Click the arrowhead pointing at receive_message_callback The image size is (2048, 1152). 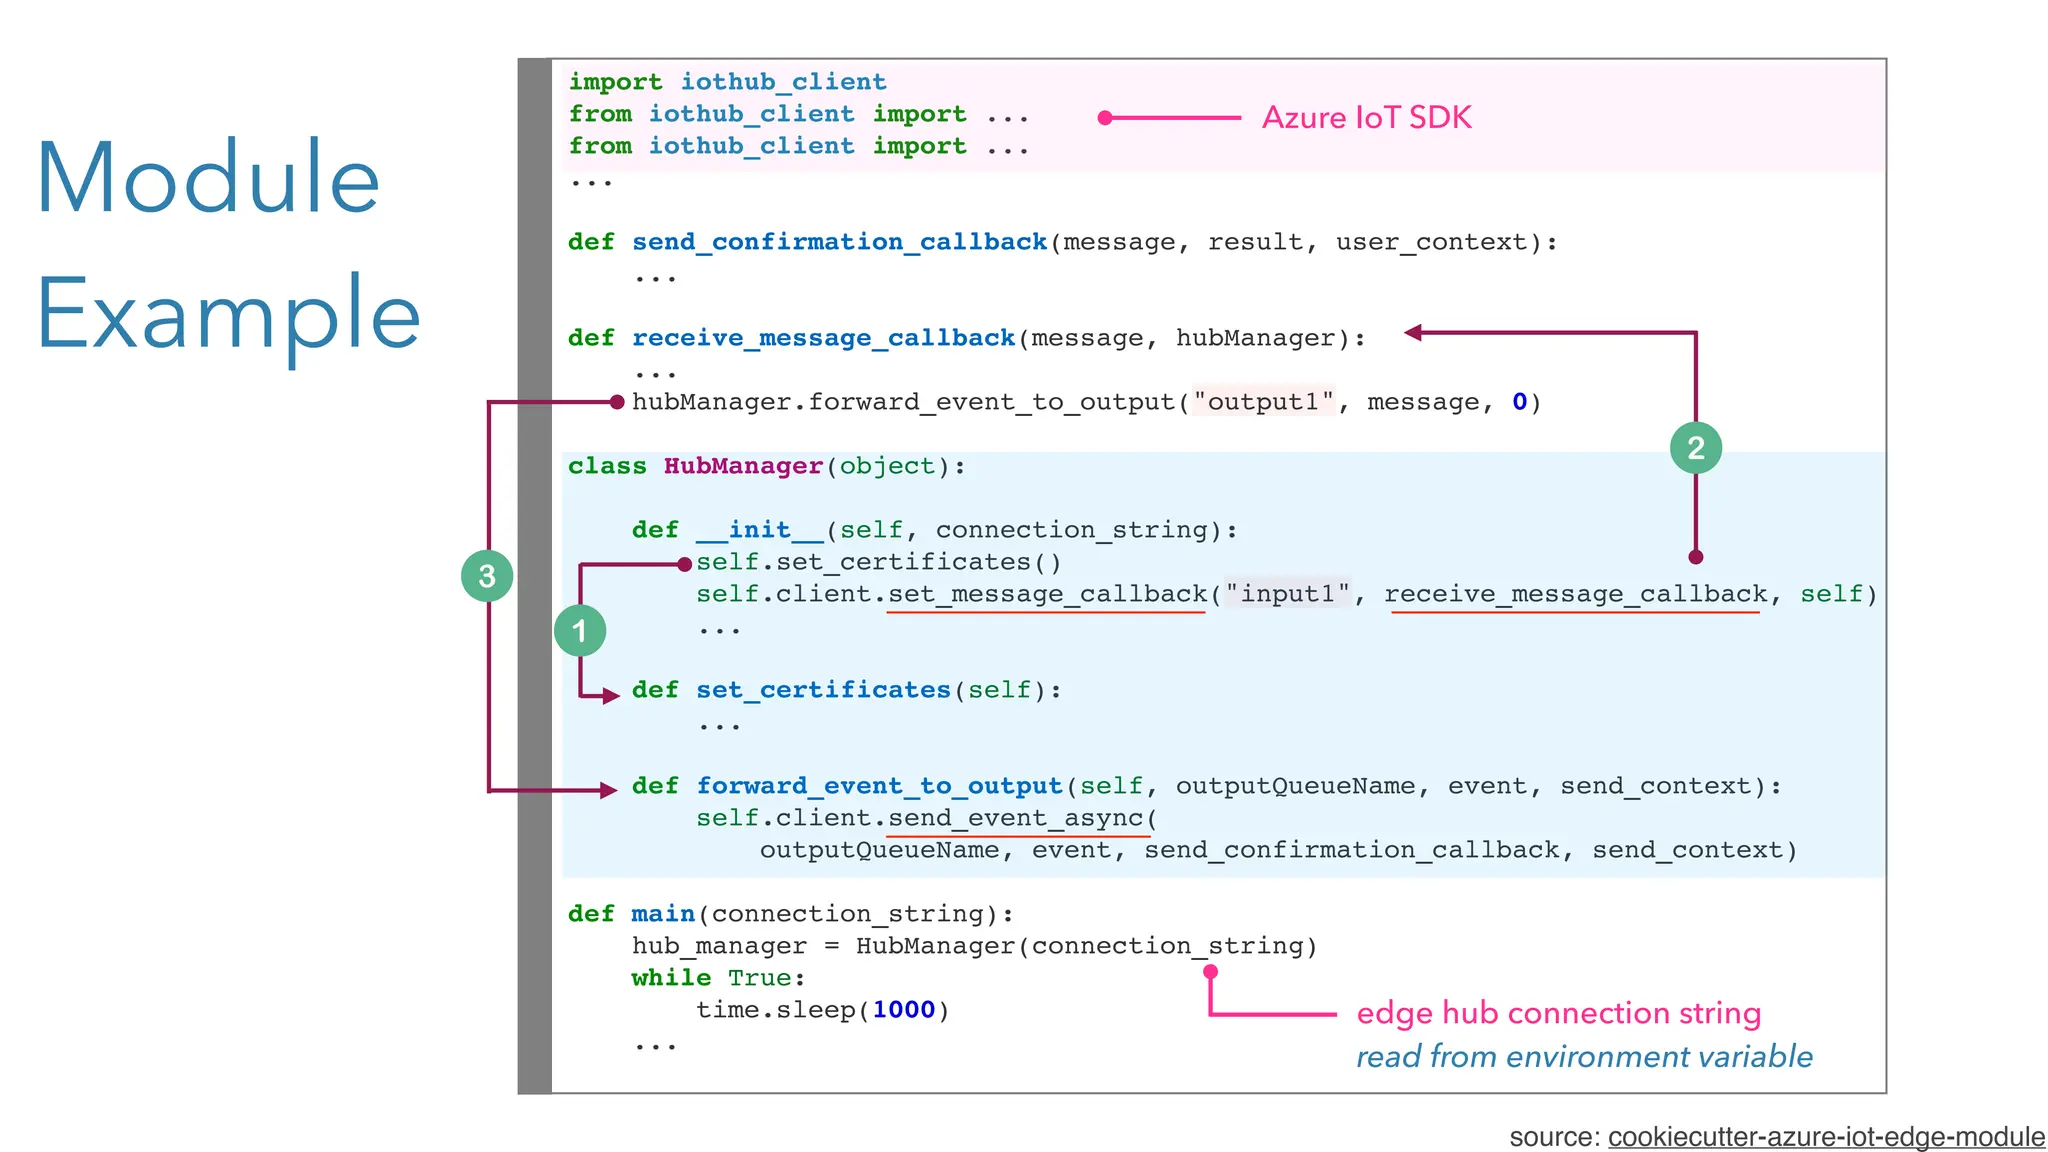pyautogui.click(x=1413, y=333)
